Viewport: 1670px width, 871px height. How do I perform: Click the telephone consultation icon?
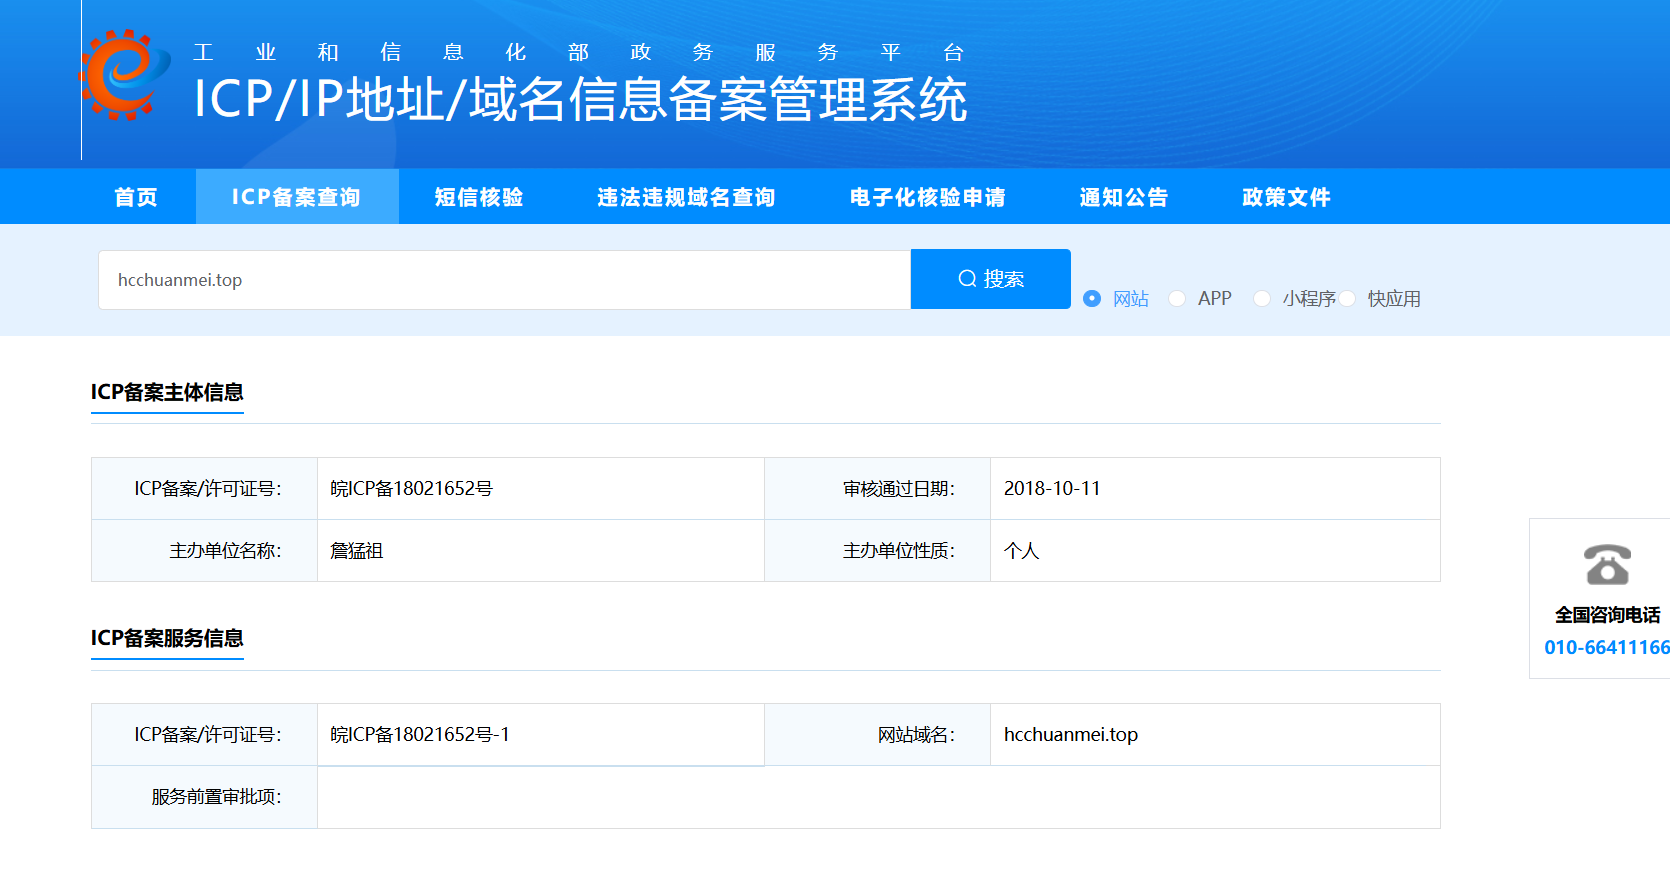pyautogui.click(x=1607, y=565)
